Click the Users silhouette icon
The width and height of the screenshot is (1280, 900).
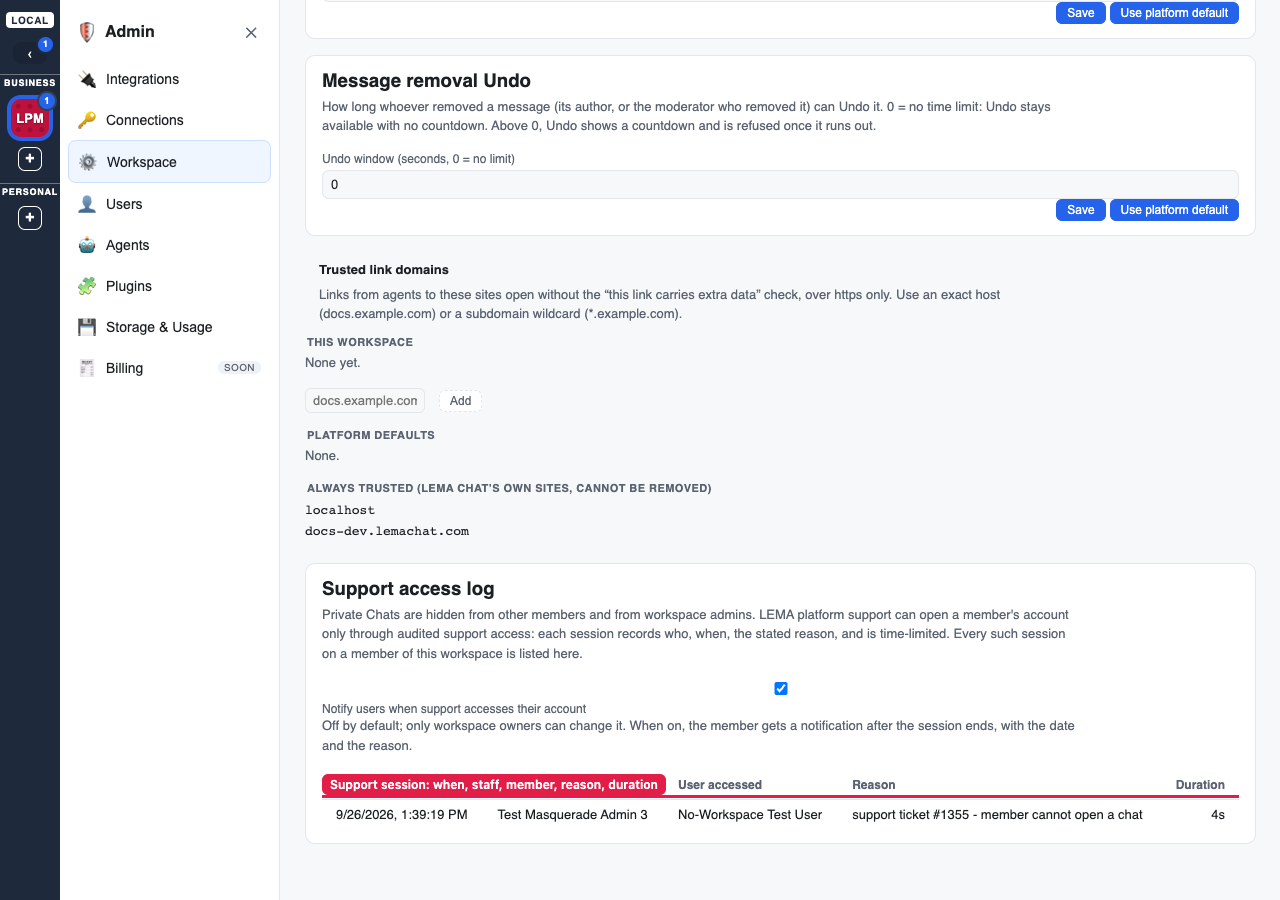click(87, 204)
